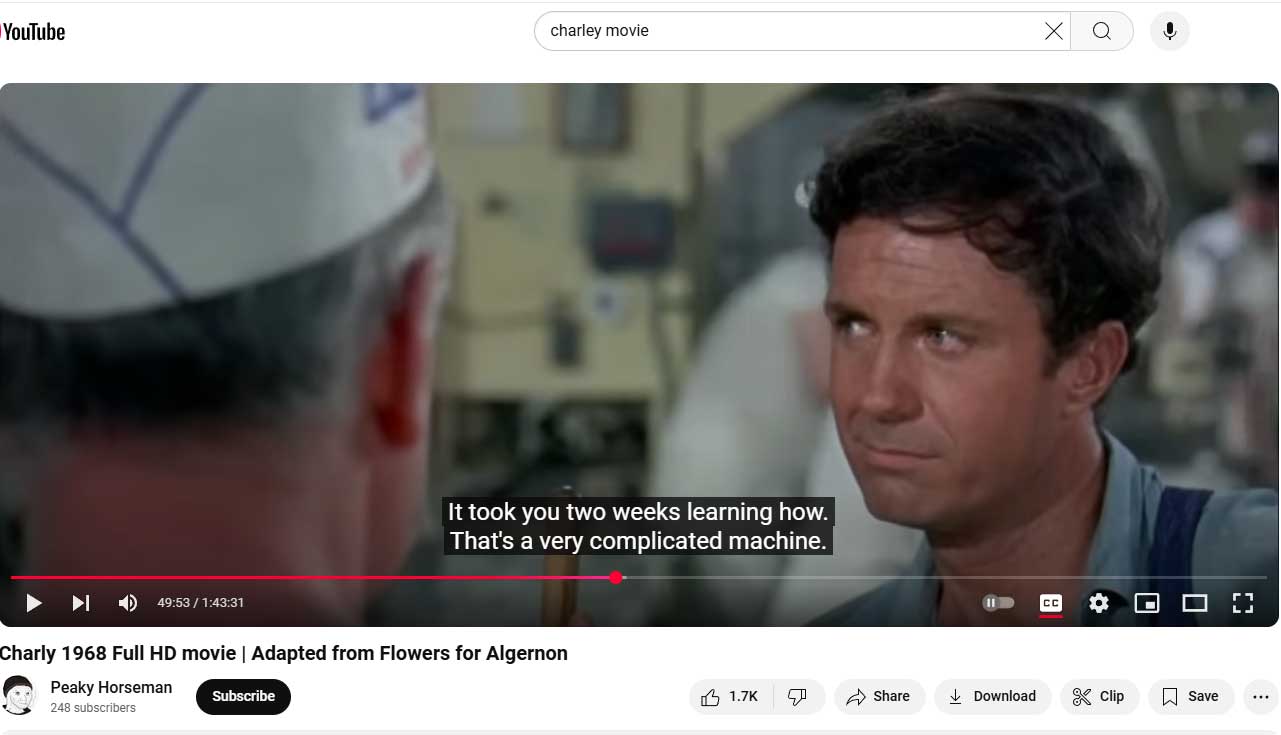Start voice search with microphone
1281x735 pixels.
(1169, 31)
